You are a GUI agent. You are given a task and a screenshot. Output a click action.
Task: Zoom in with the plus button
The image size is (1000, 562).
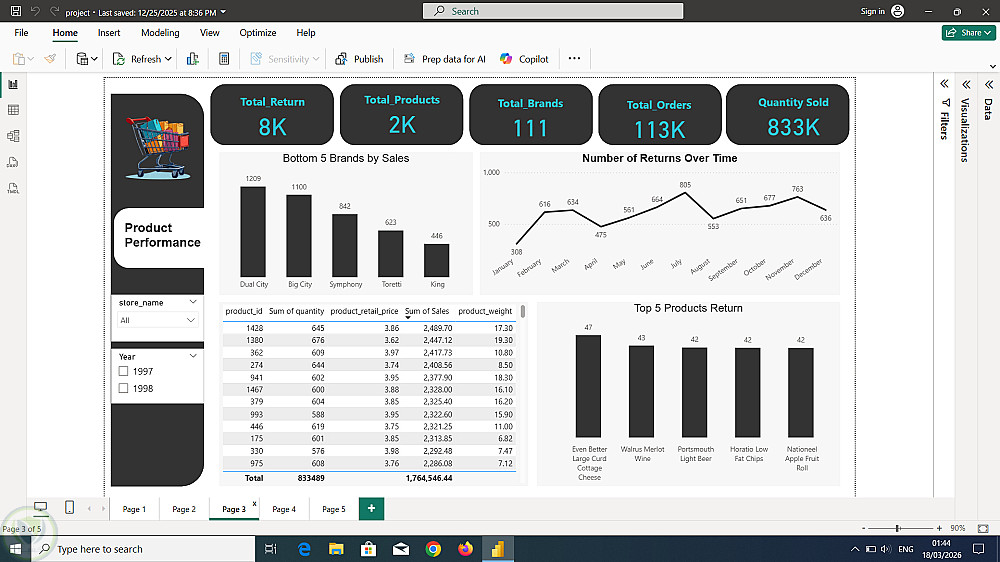tap(939, 528)
